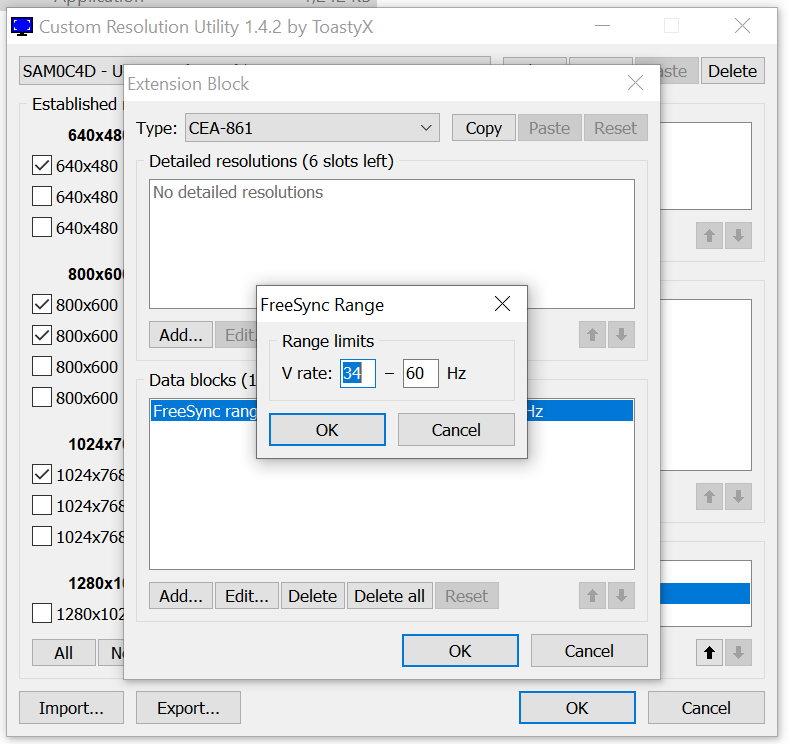The height and width of the screenshot is (744, 789).
Task: Click the minimum V rate field showing 34
Action: pyautogui.click(x=357, y=374)
